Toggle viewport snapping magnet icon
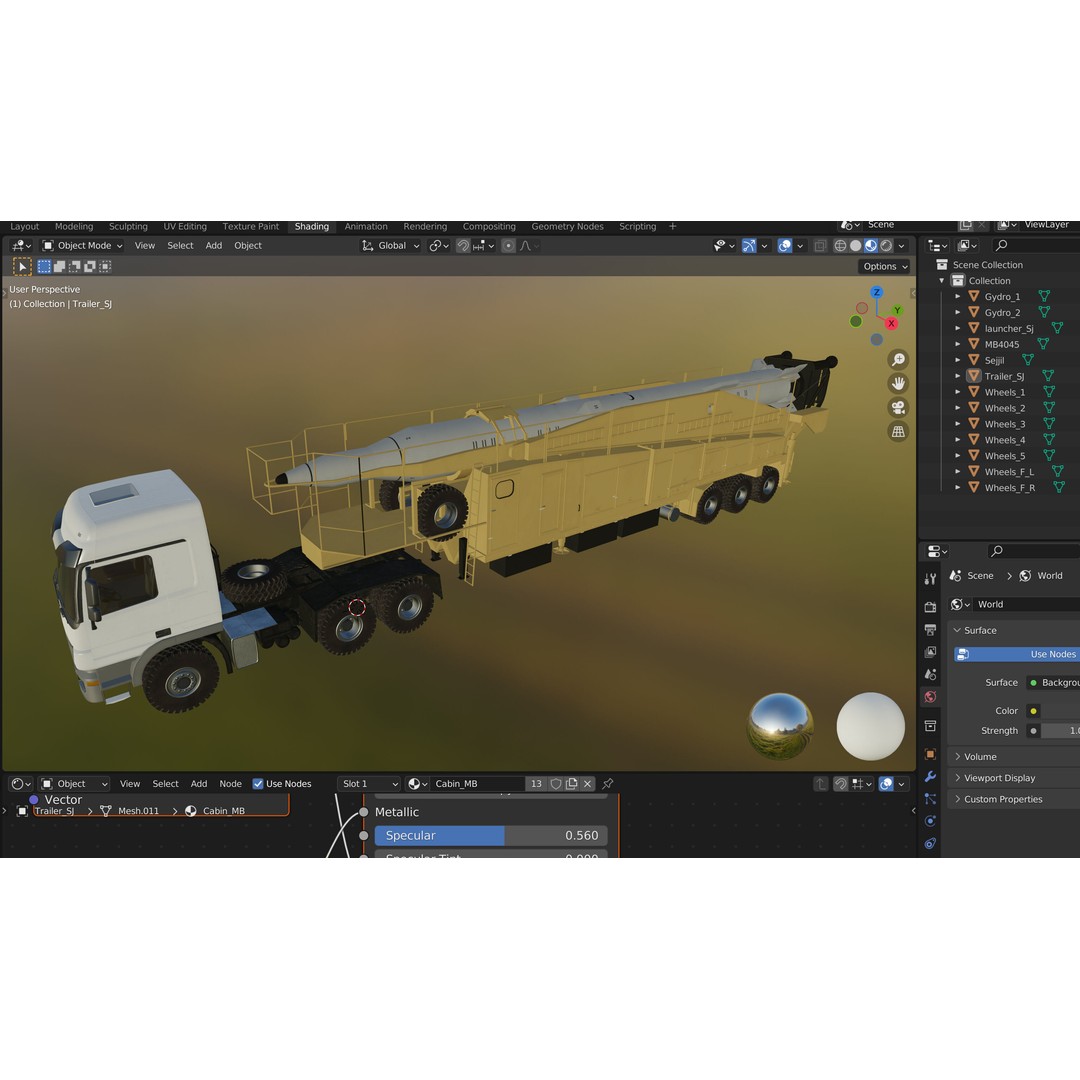Viewport: 1080px width, 1080px height. pyautogui.click(x=464, y=246)
